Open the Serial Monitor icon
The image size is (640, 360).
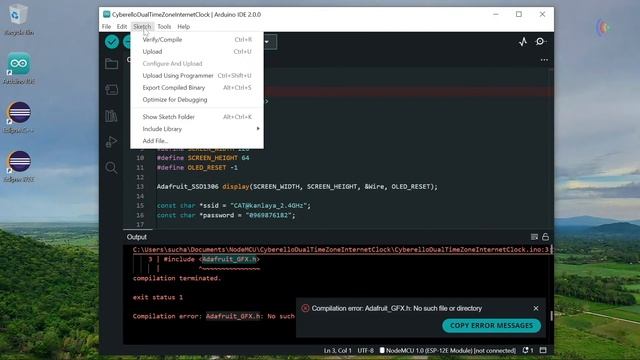pos(540,41)
